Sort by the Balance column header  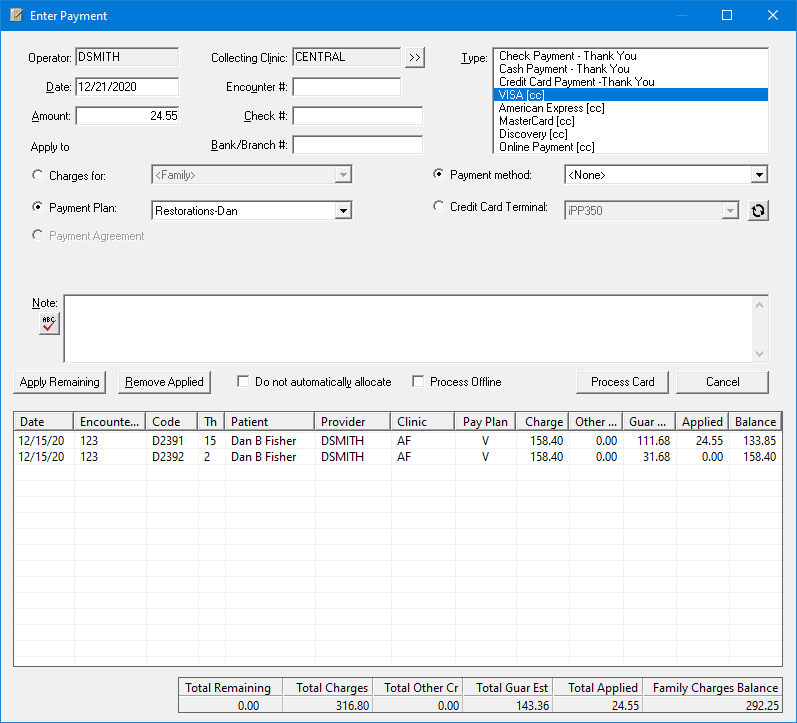(755, 421)
